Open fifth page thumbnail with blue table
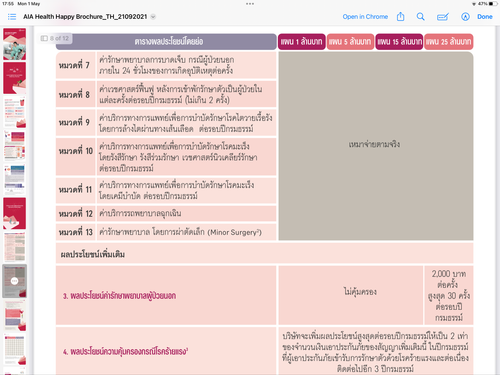Image resolution: width=500 pixels, height=375 pixels. pyautogui.click(x=14, y=180)
